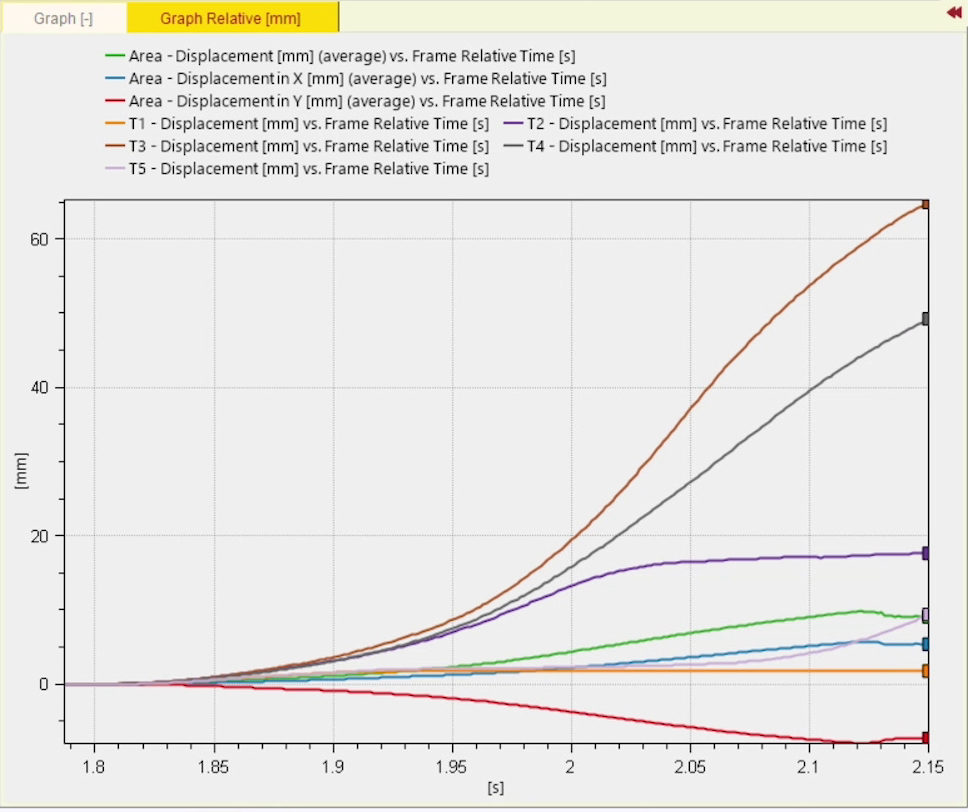Select the Graph Relative [mm] tab
This screenshot has height=812, width=968.
coord(232,19)
